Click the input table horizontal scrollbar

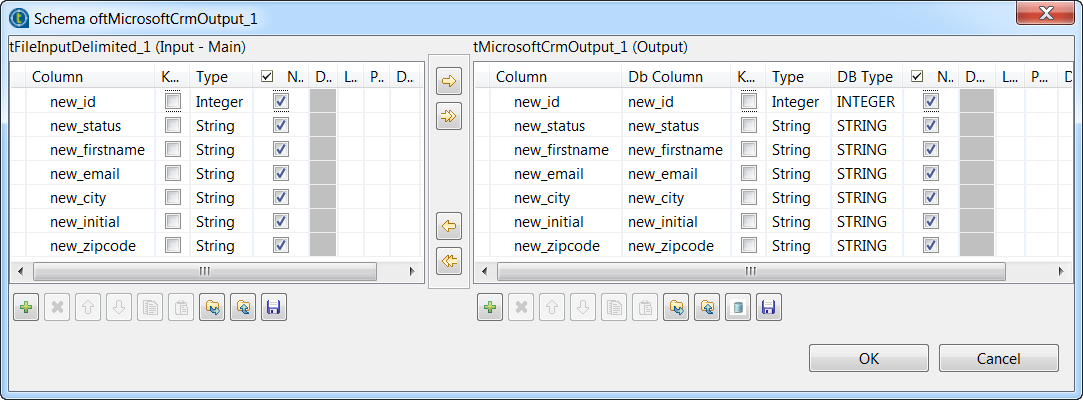204,271
